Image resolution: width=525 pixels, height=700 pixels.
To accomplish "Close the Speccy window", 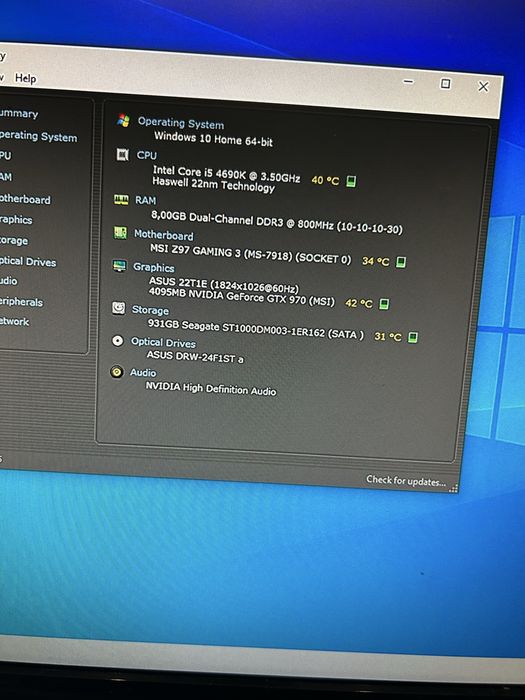I will pos(483,86).
